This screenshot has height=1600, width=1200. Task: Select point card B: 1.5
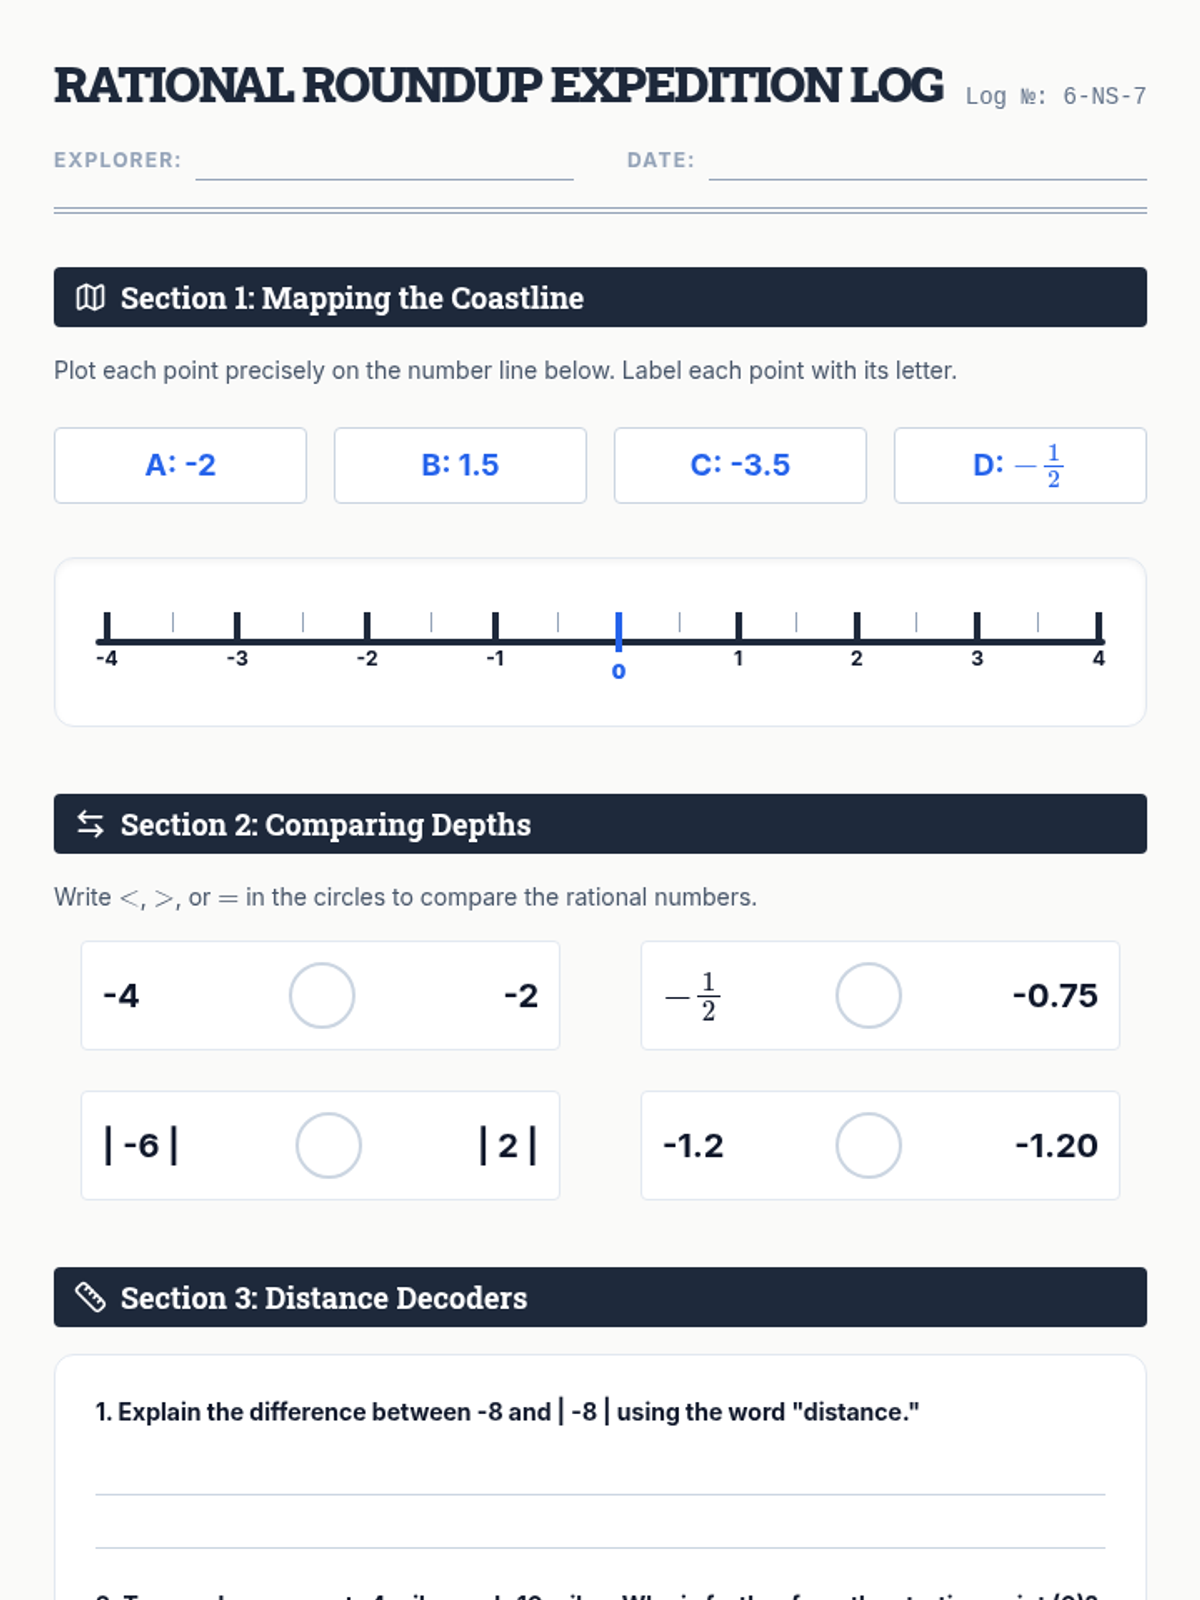tap(460, 465)
